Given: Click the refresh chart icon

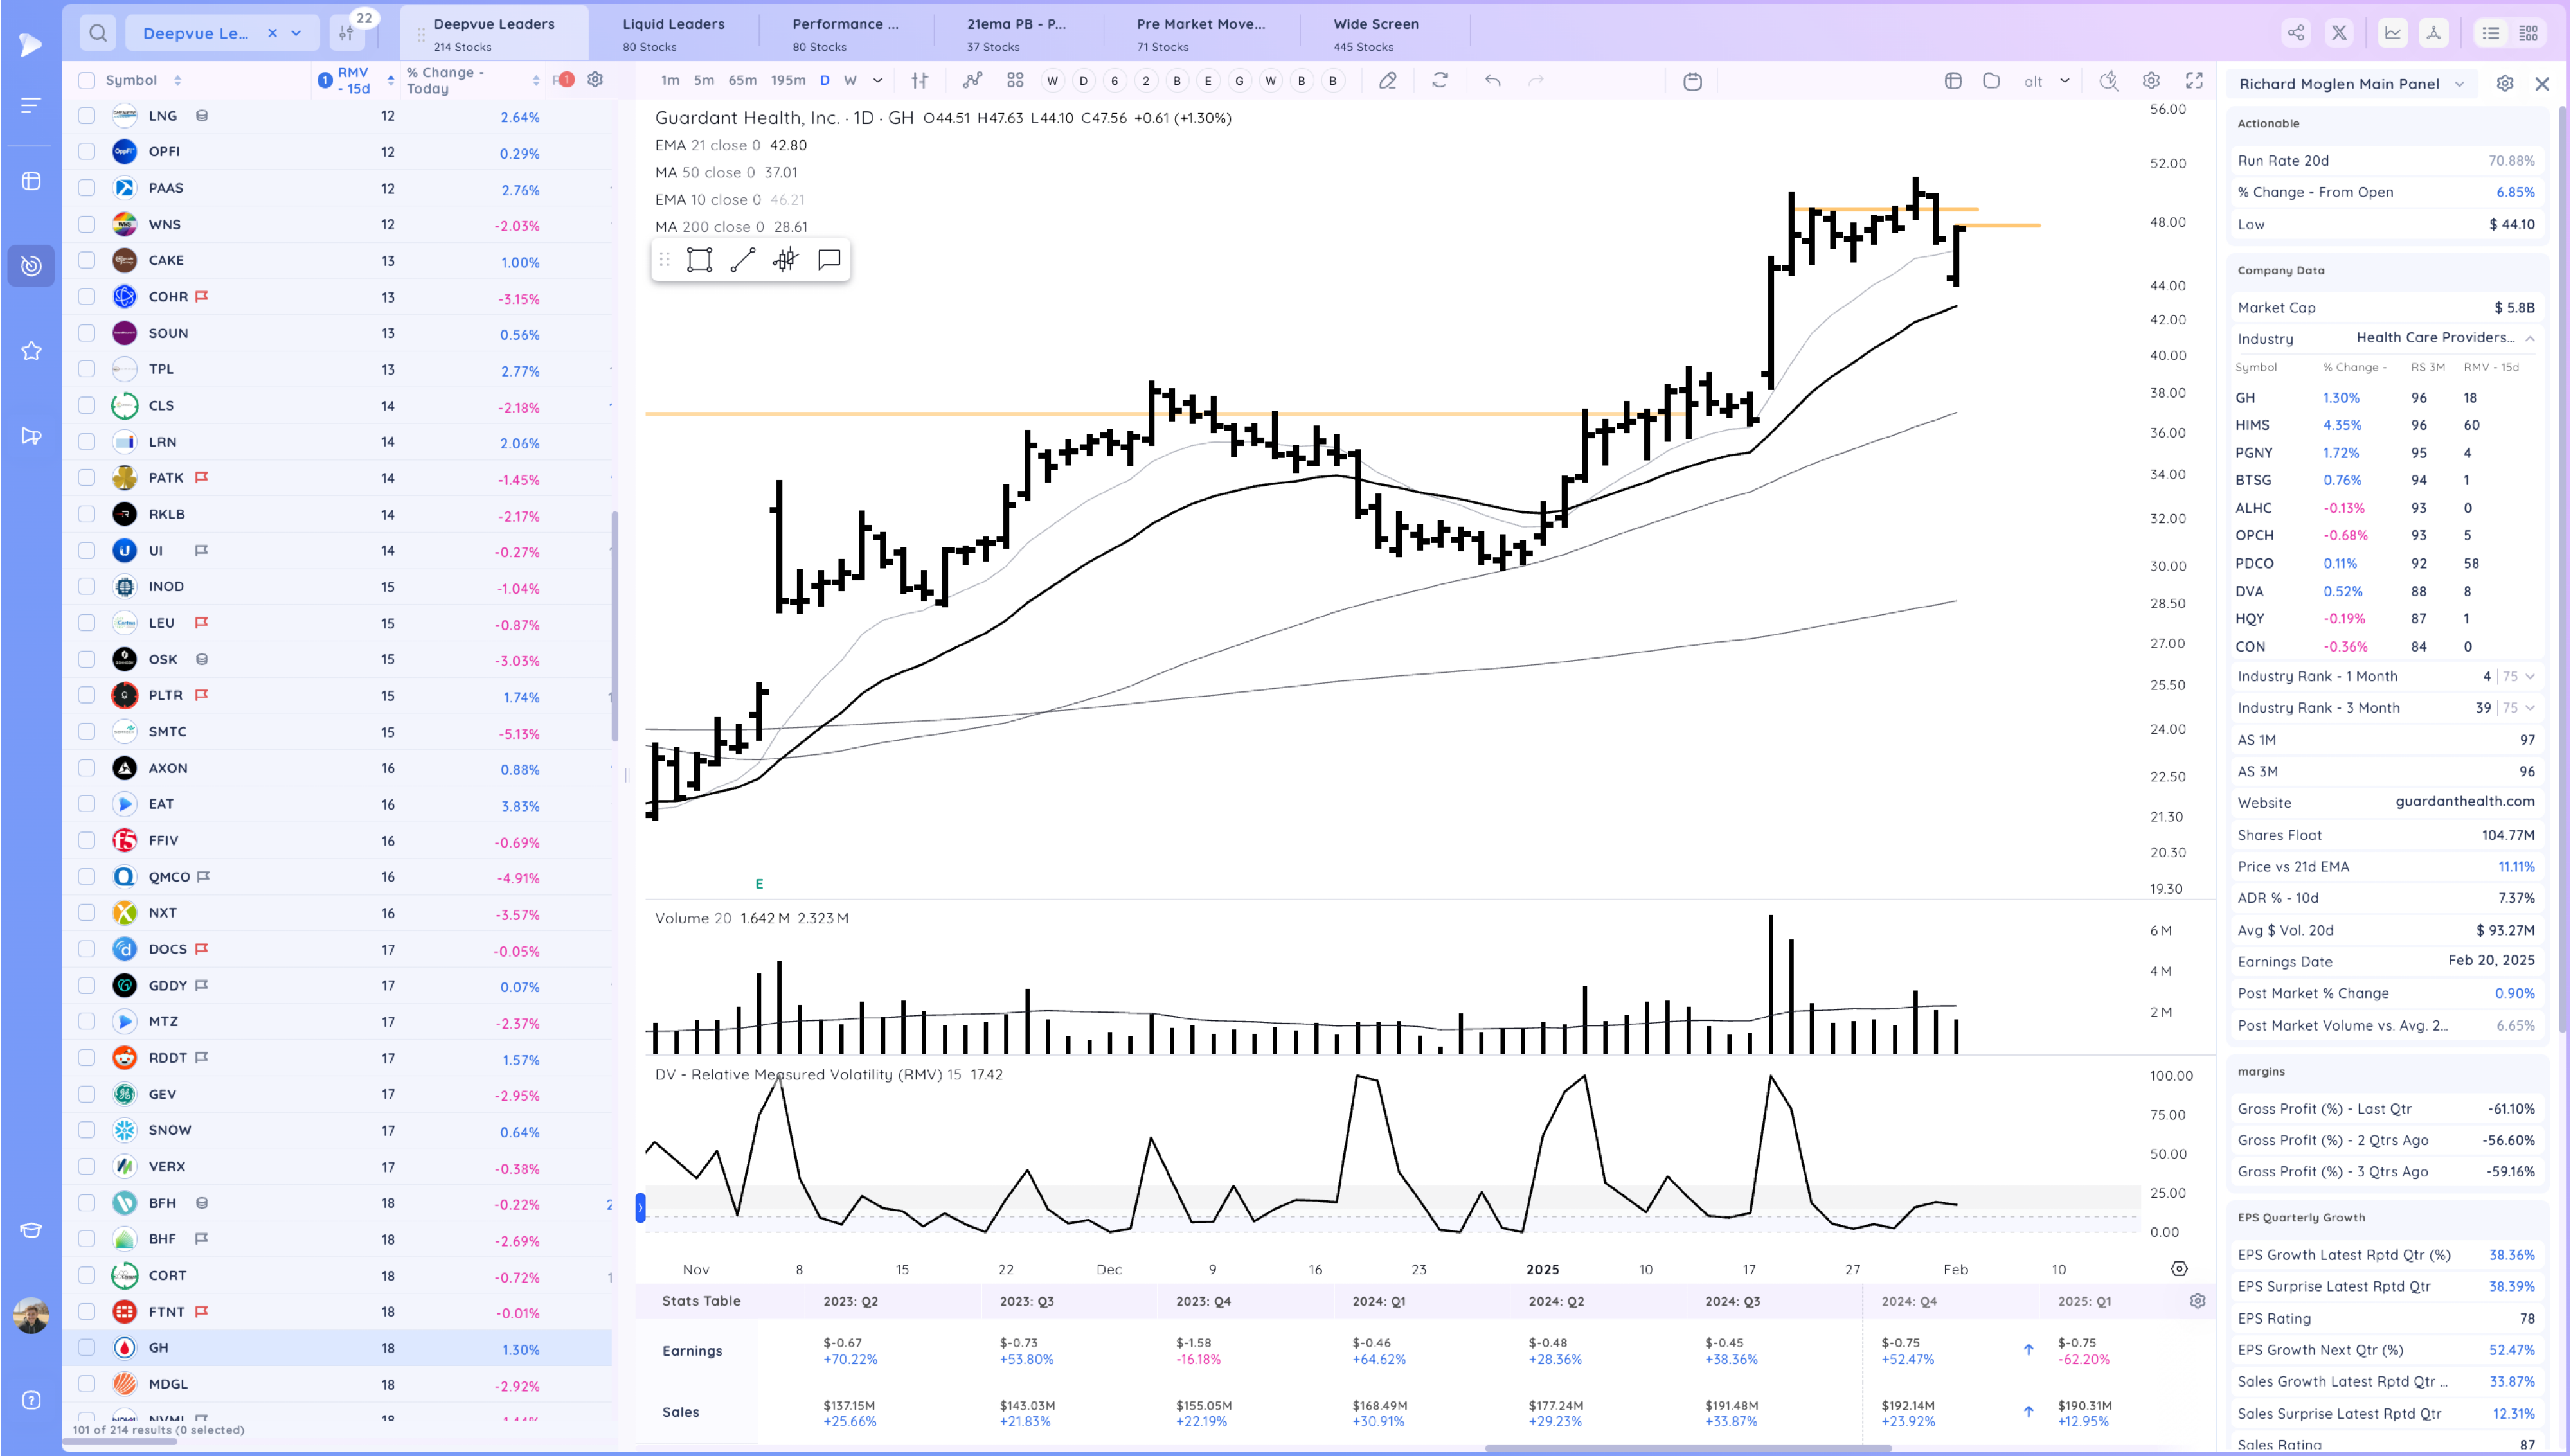Looking at the screenshot, I should click(x=1440, y=81).
